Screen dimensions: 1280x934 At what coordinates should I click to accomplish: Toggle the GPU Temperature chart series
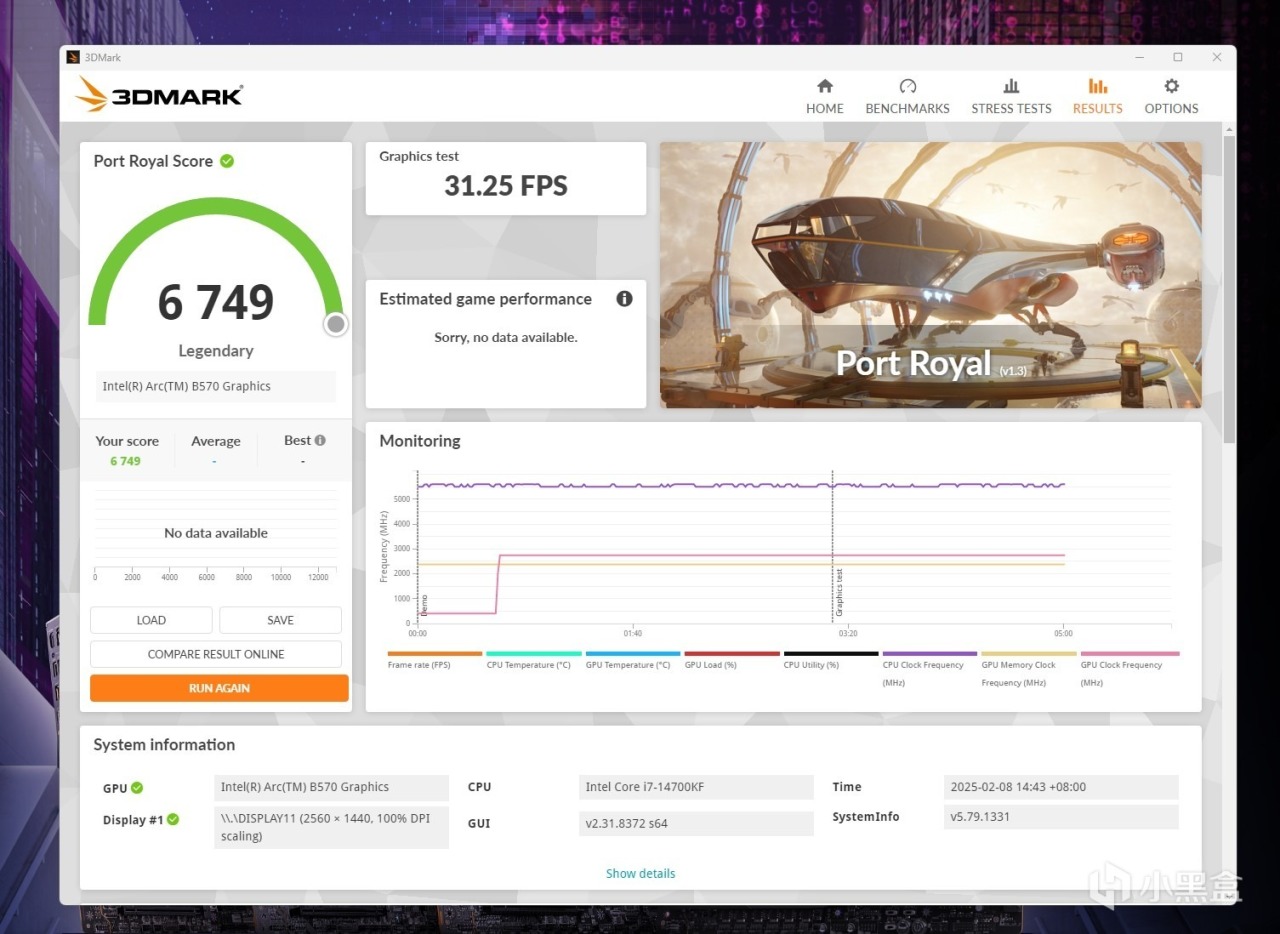point(633,660)
